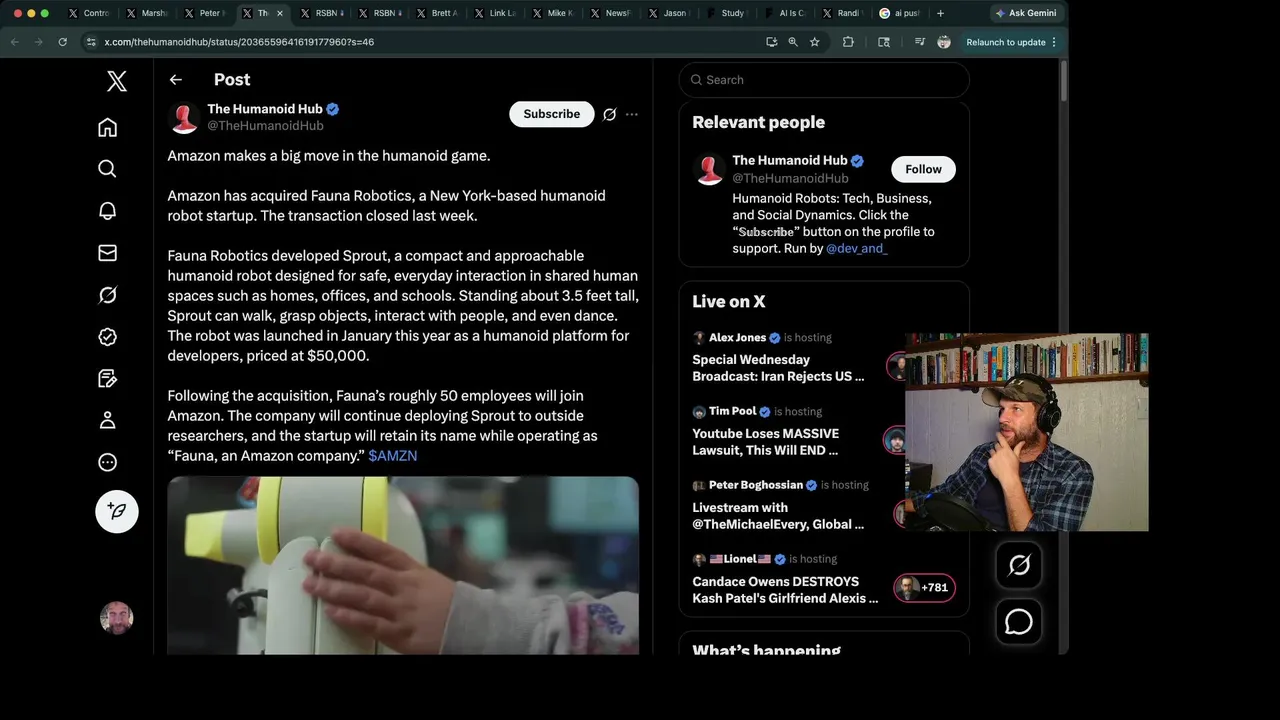Click the +781 listeners badge
Viewport: 1280px width, 720px height.
click(924, 588)
